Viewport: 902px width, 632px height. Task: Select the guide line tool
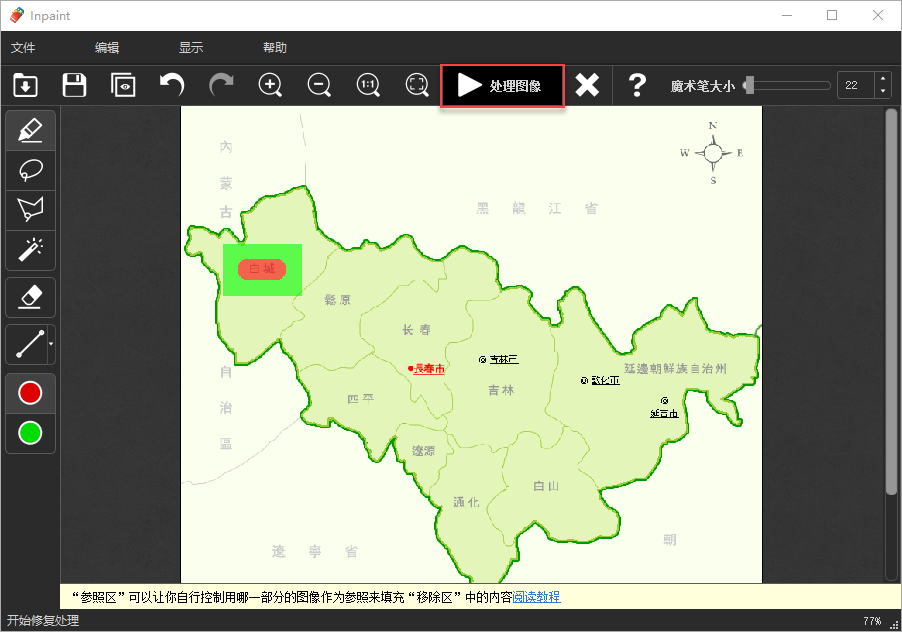(x=28, y=344)
